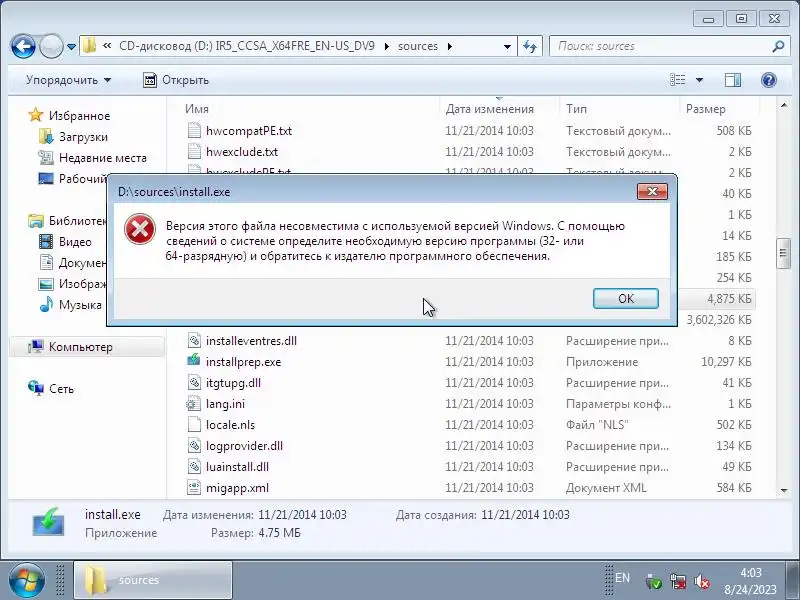This screenshot has height=600, width=800.
Task: Toggle the preview pane icon
Action: tap(733, 80)
